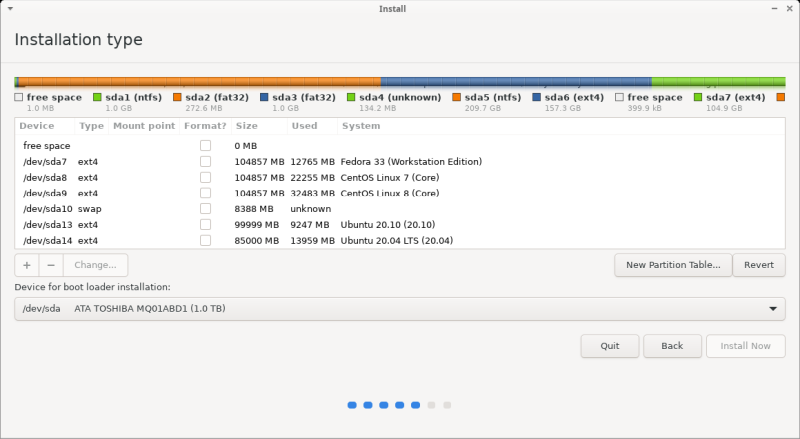Screen dimensions: 800x439
Task: Select the sda2 (fat32) orange legend swatch
Action: tap(178, 97)
